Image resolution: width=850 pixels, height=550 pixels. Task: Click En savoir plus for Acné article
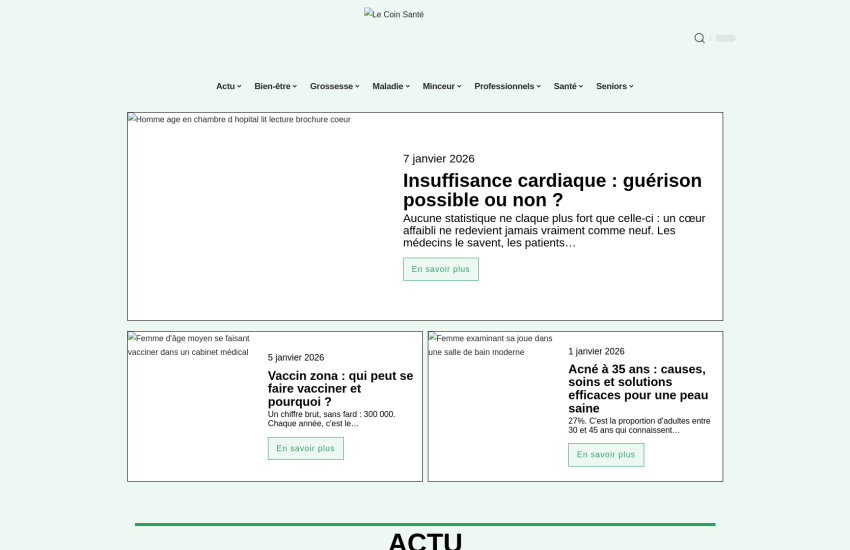point(606,455)
